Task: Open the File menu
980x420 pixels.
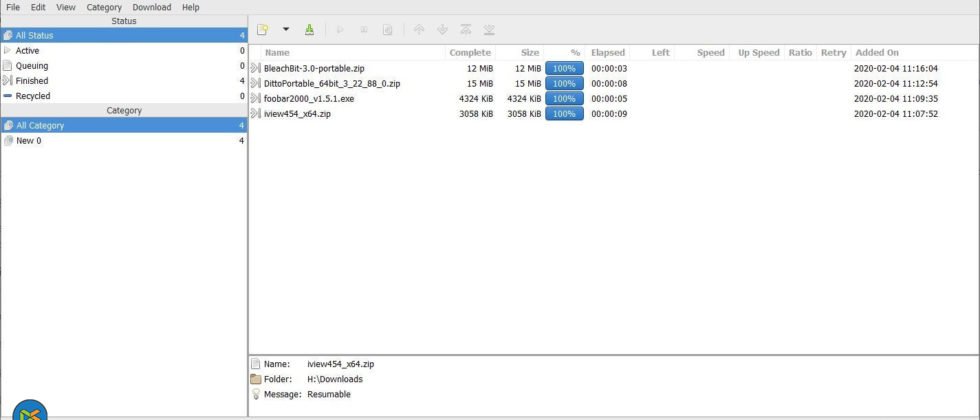Action: tap(12, 8)
